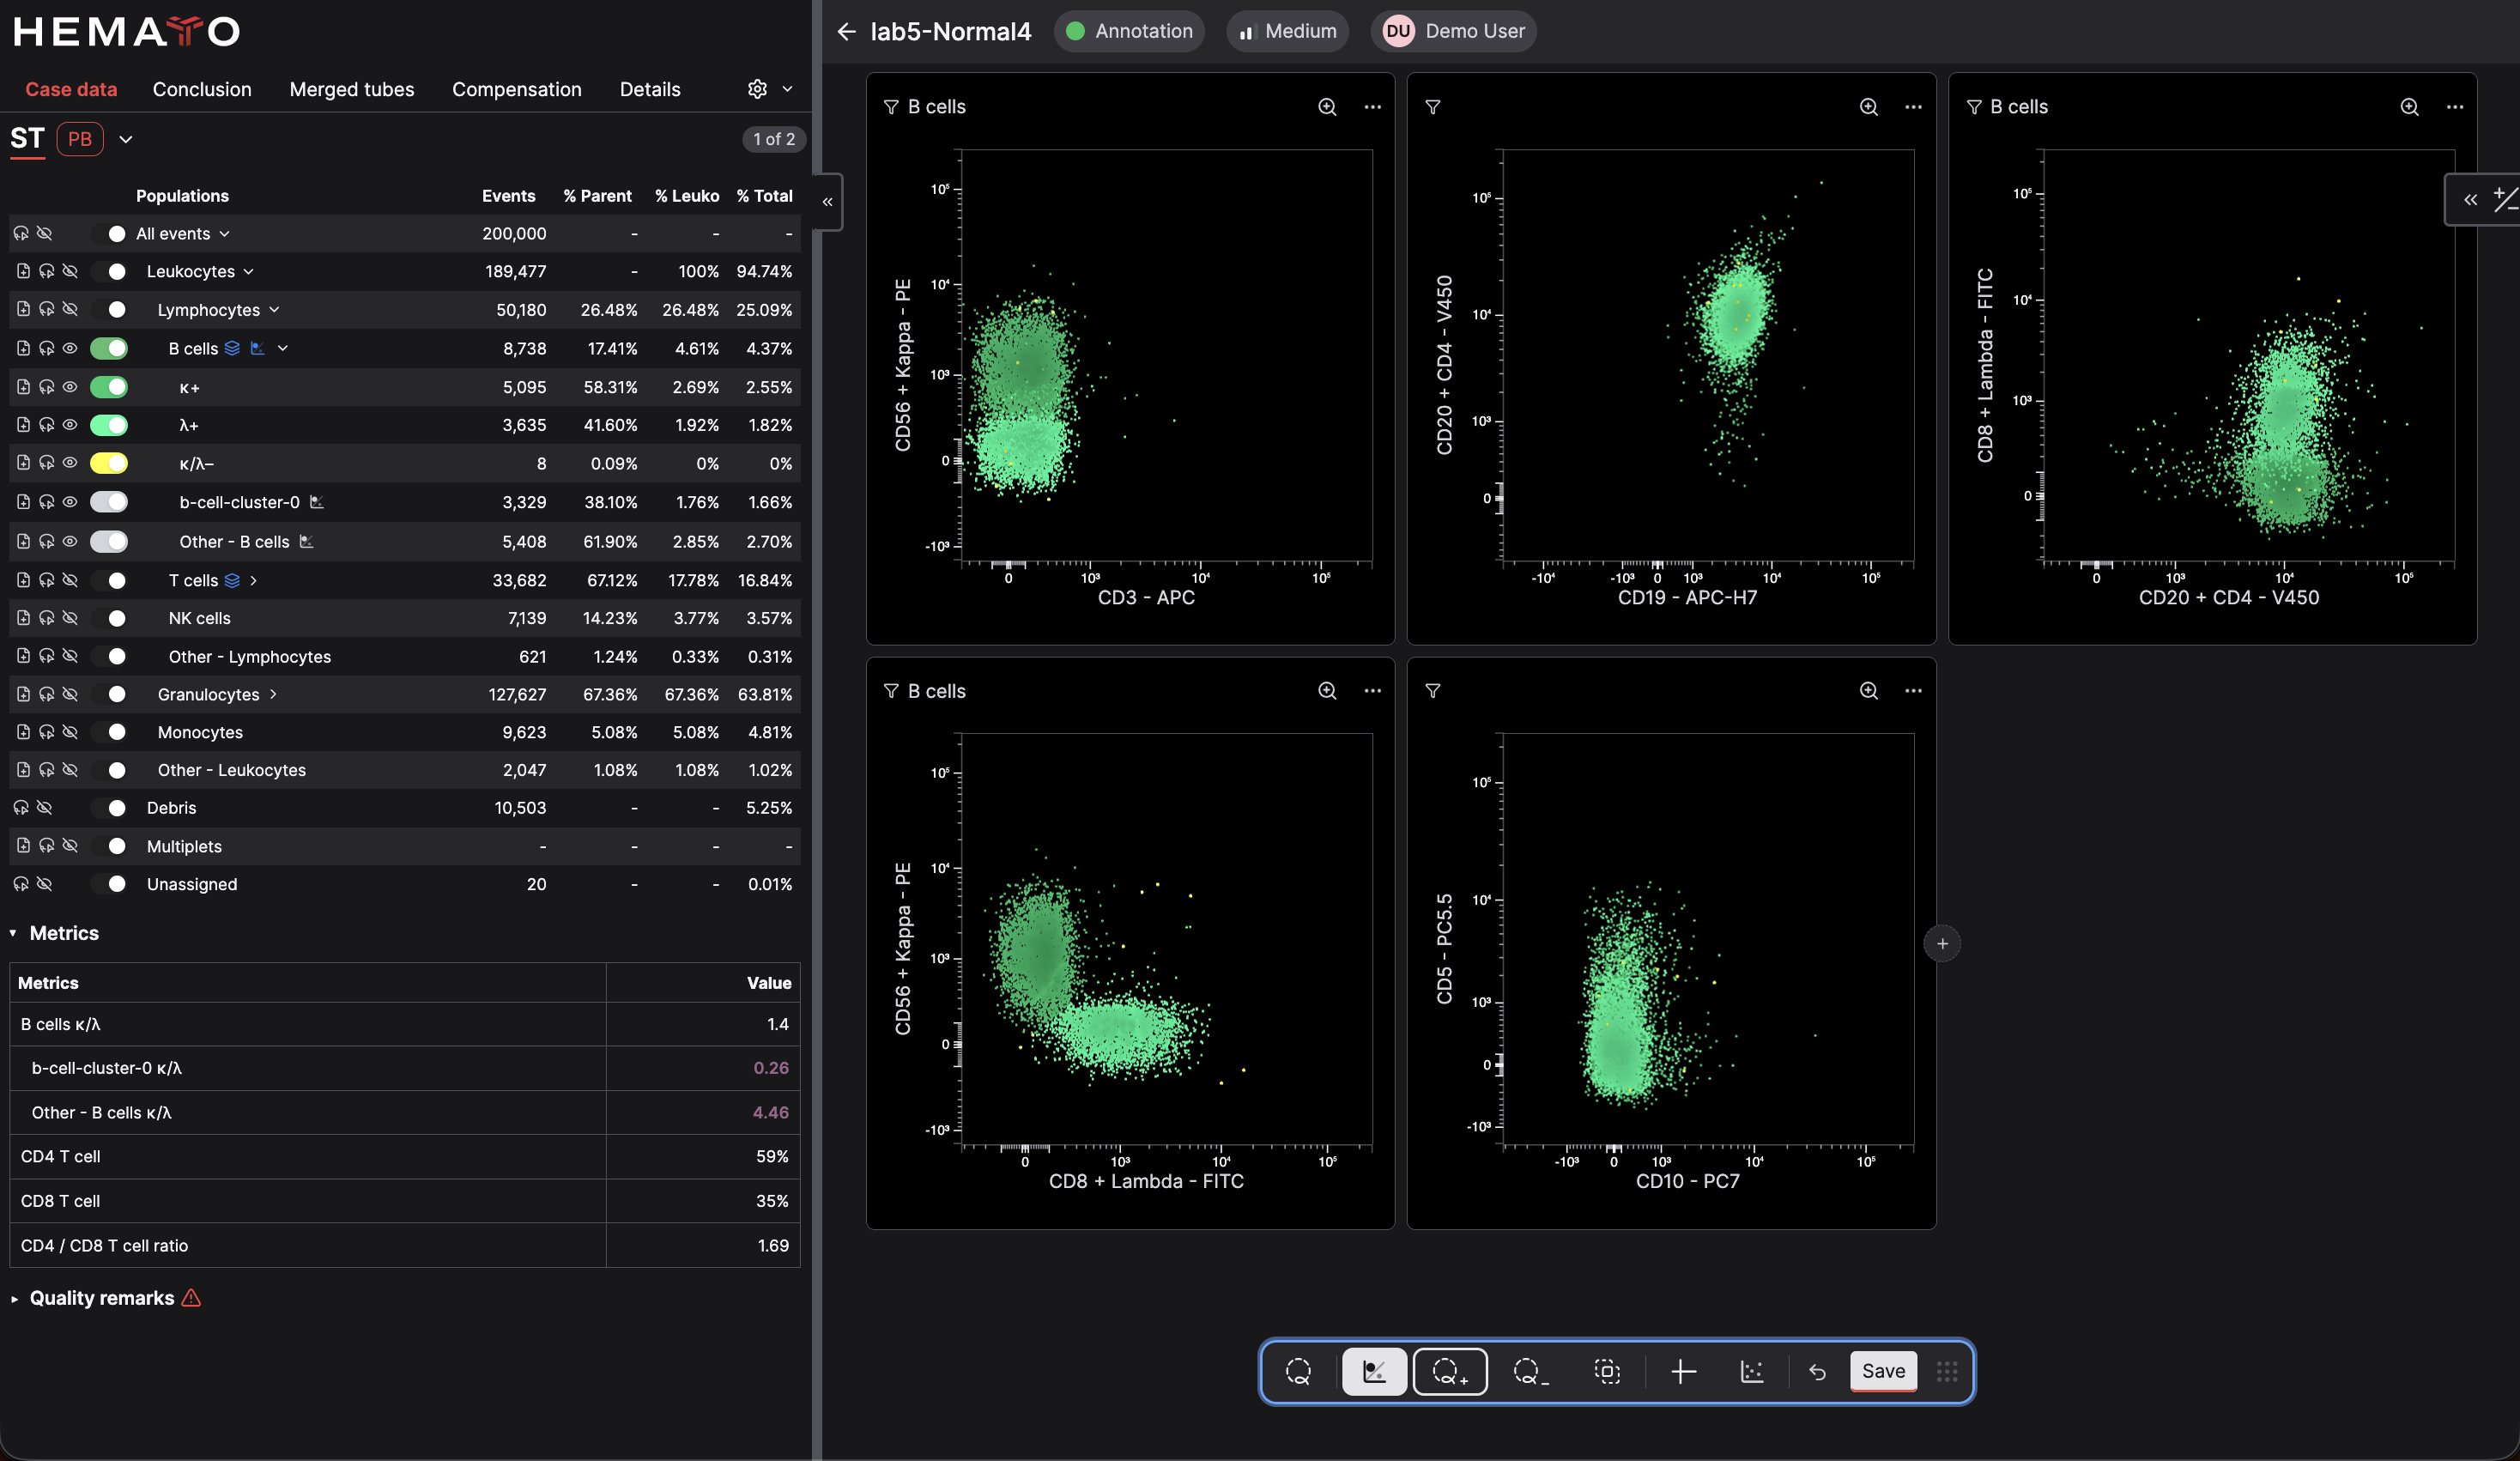2520x1461 pixels.
Task: Click the PB sample type badge
Action: tap(80, 139)
